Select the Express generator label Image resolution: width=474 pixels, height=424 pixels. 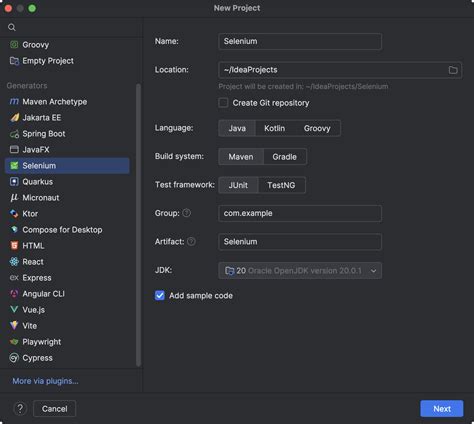tap(37, 278)
